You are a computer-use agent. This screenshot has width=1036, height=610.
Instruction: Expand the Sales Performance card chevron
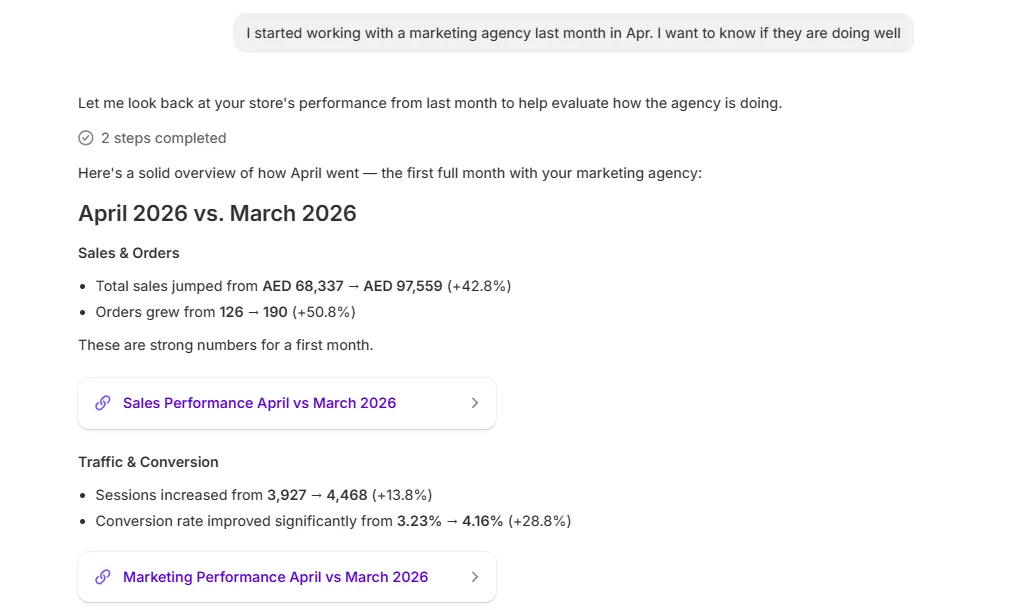474,403
